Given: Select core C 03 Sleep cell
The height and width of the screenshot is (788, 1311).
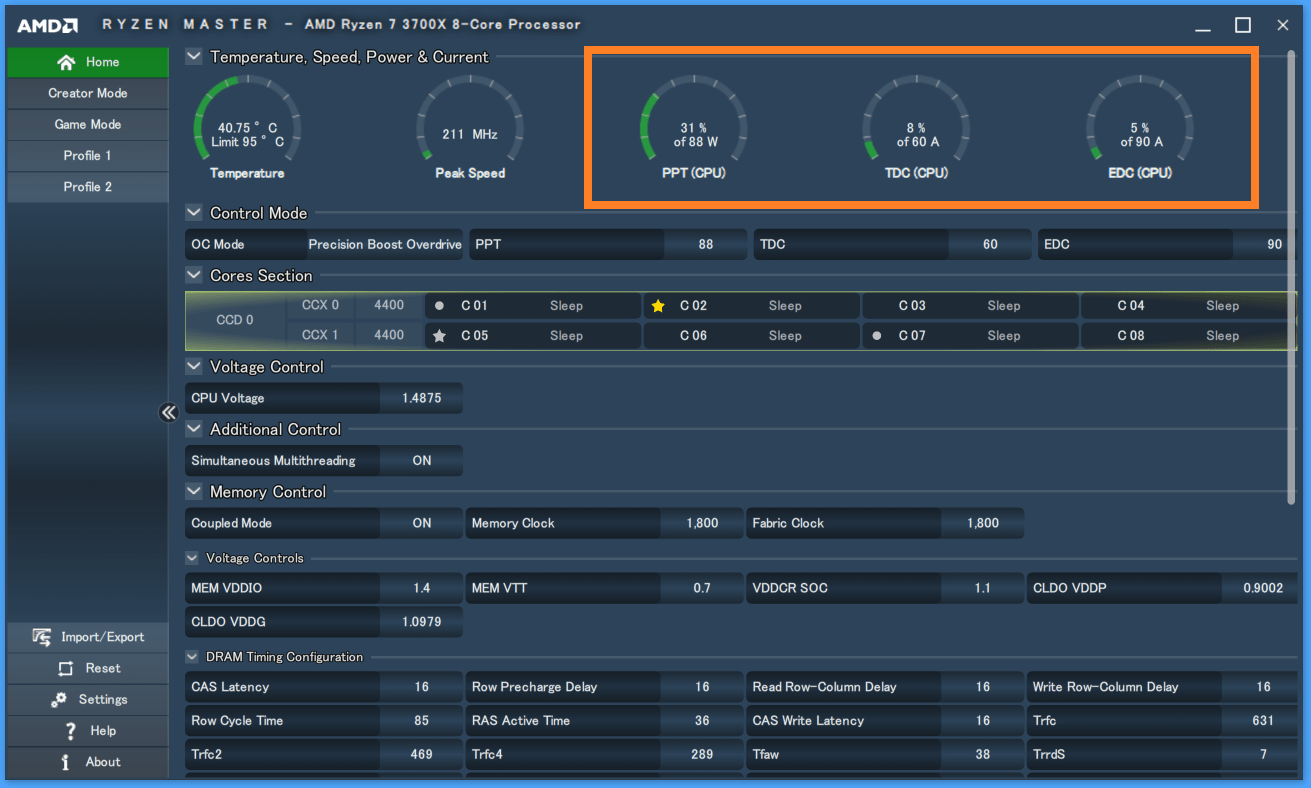Looking at the screenshot, I should (x=970, y=306).
